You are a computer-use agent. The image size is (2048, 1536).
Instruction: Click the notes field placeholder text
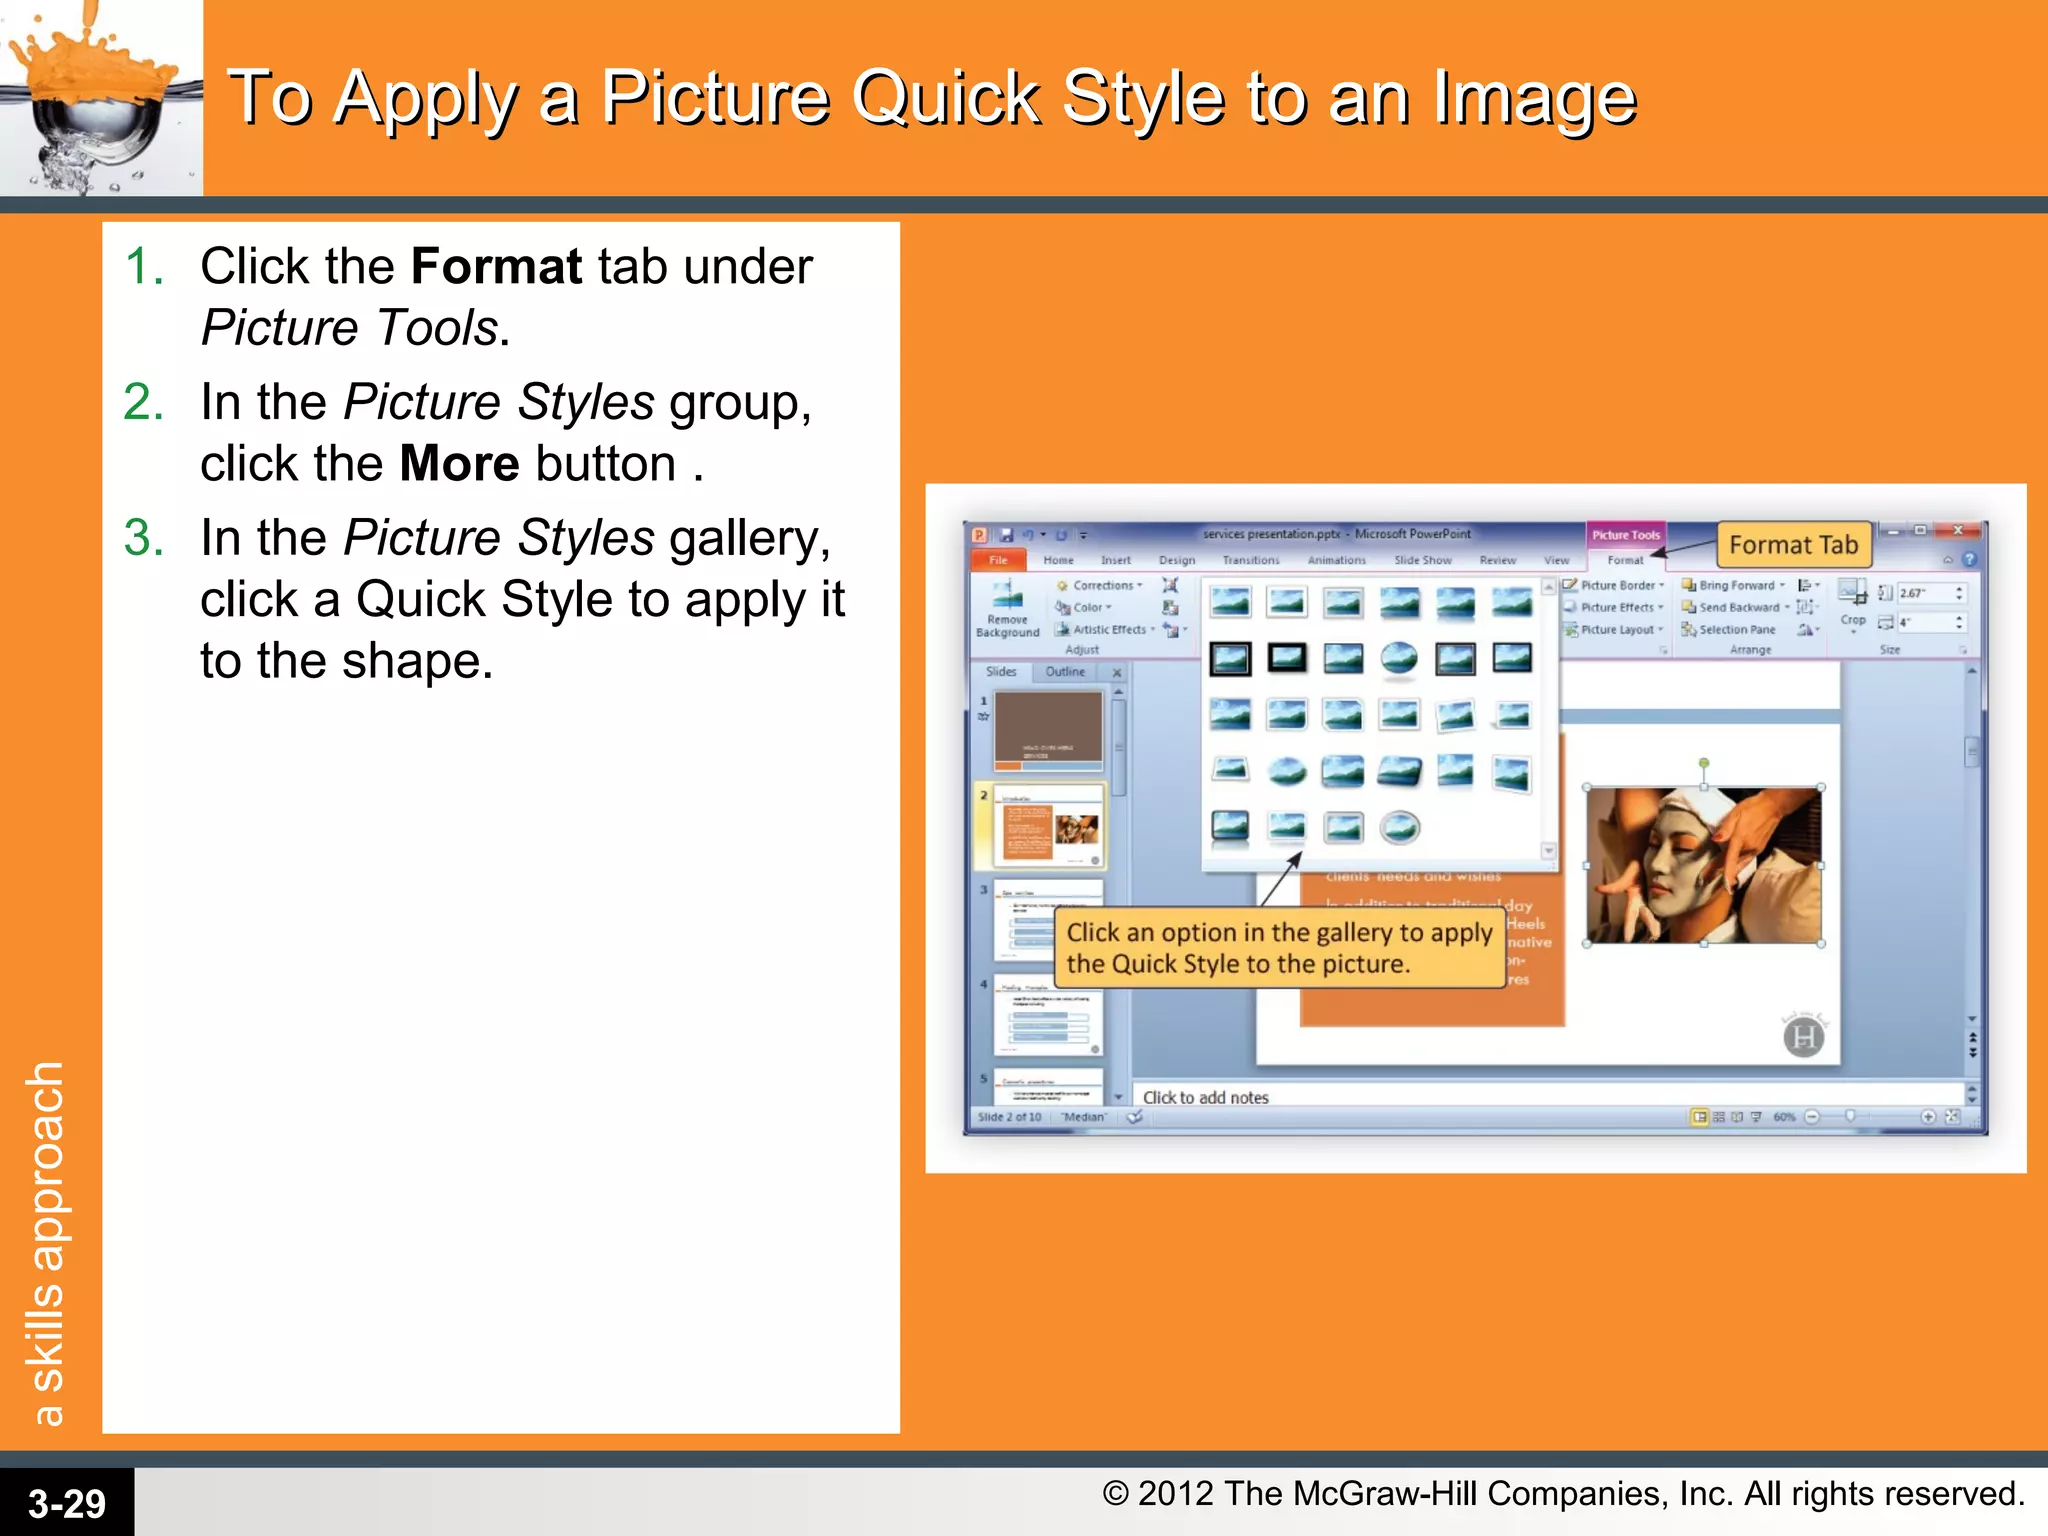point(1205,1097)
